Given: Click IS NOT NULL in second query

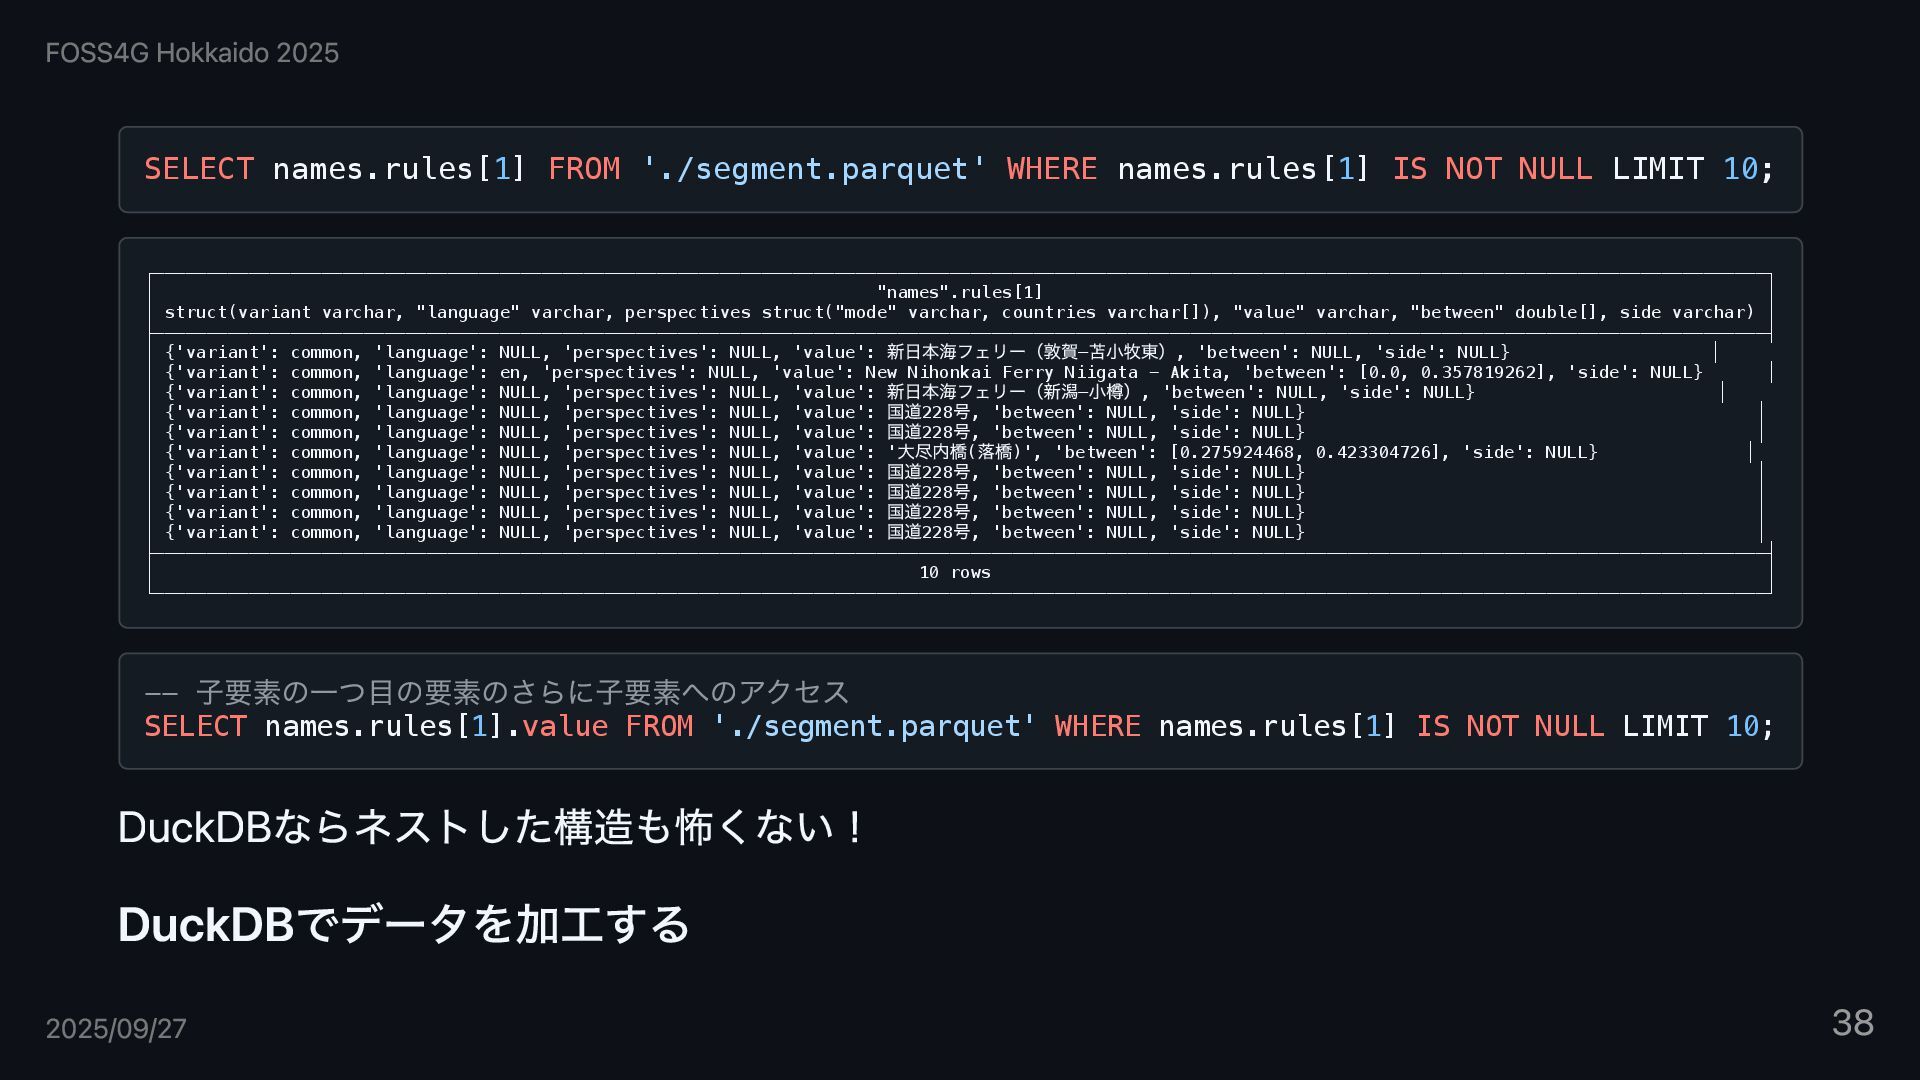Looking at the screenshot, I should (x=1509, y=726).
